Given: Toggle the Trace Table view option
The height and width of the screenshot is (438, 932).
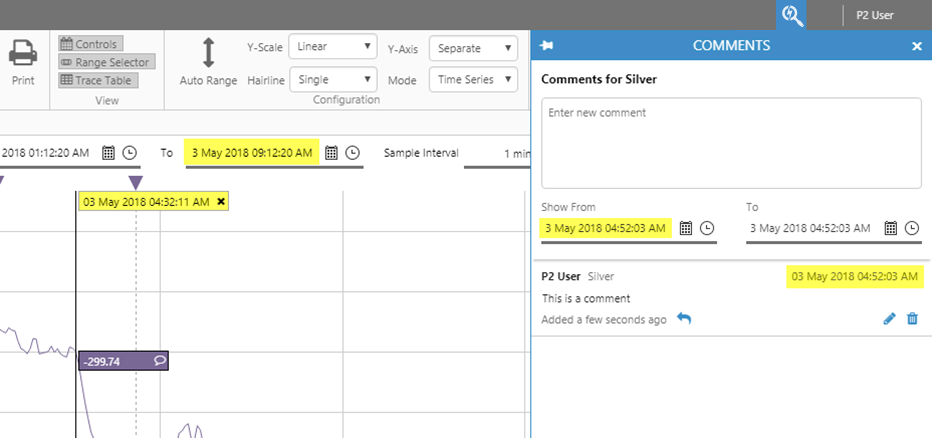Looking at the screenshot, I should tap(98, 80).
